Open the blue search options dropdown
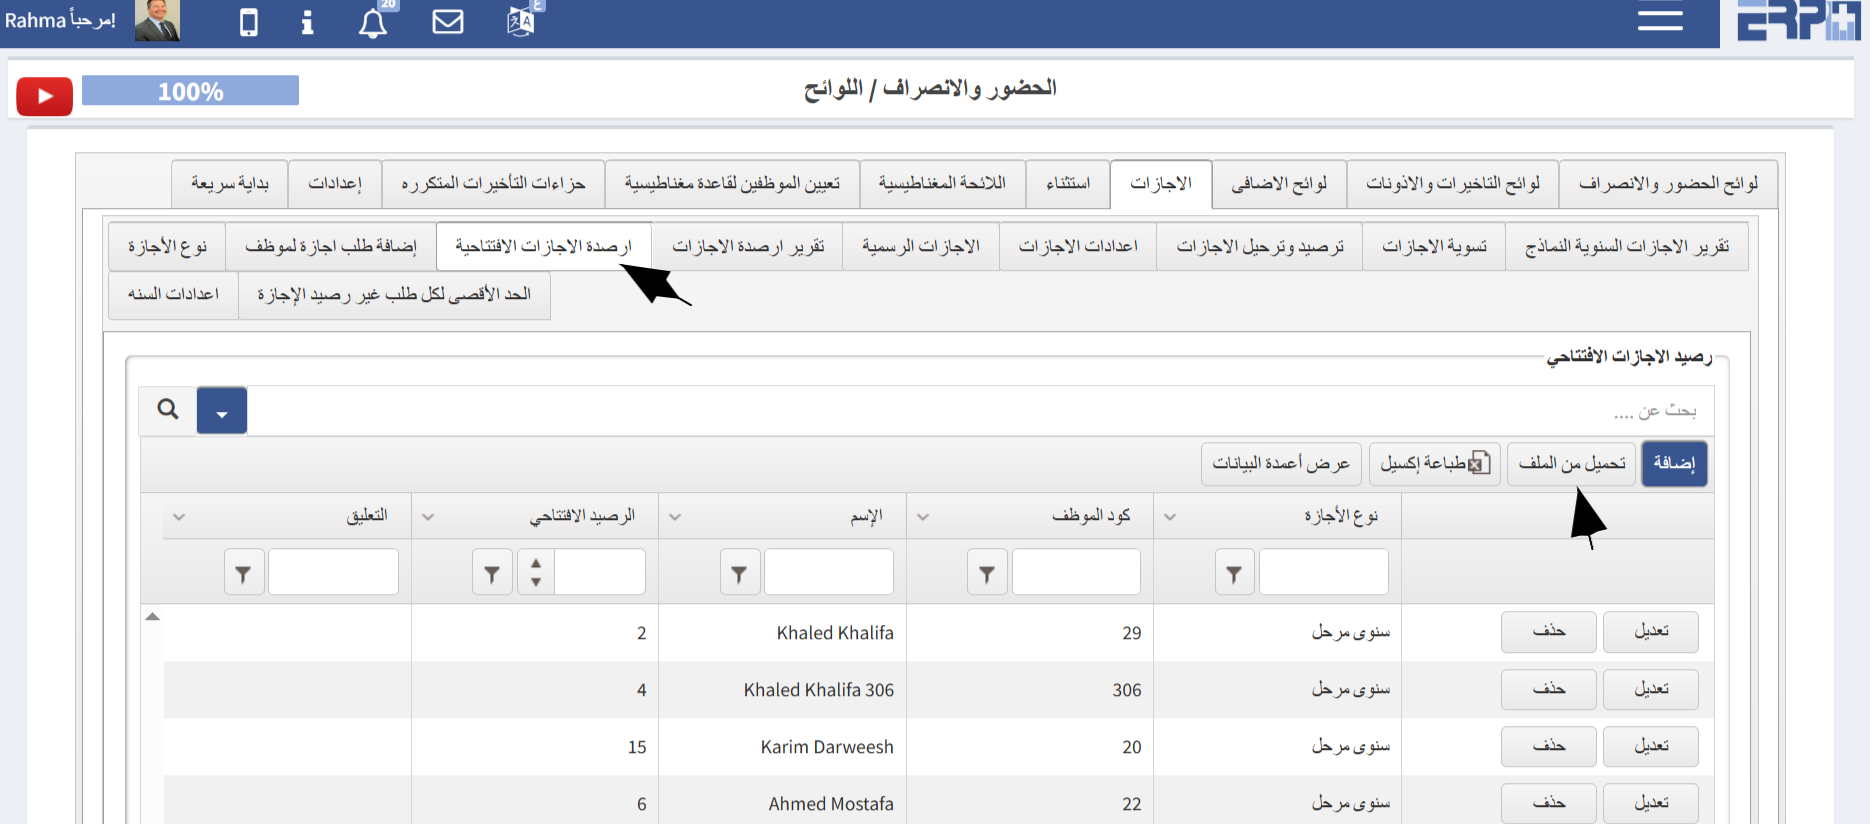The image size is (1870, 824). (x=222, y=410)
